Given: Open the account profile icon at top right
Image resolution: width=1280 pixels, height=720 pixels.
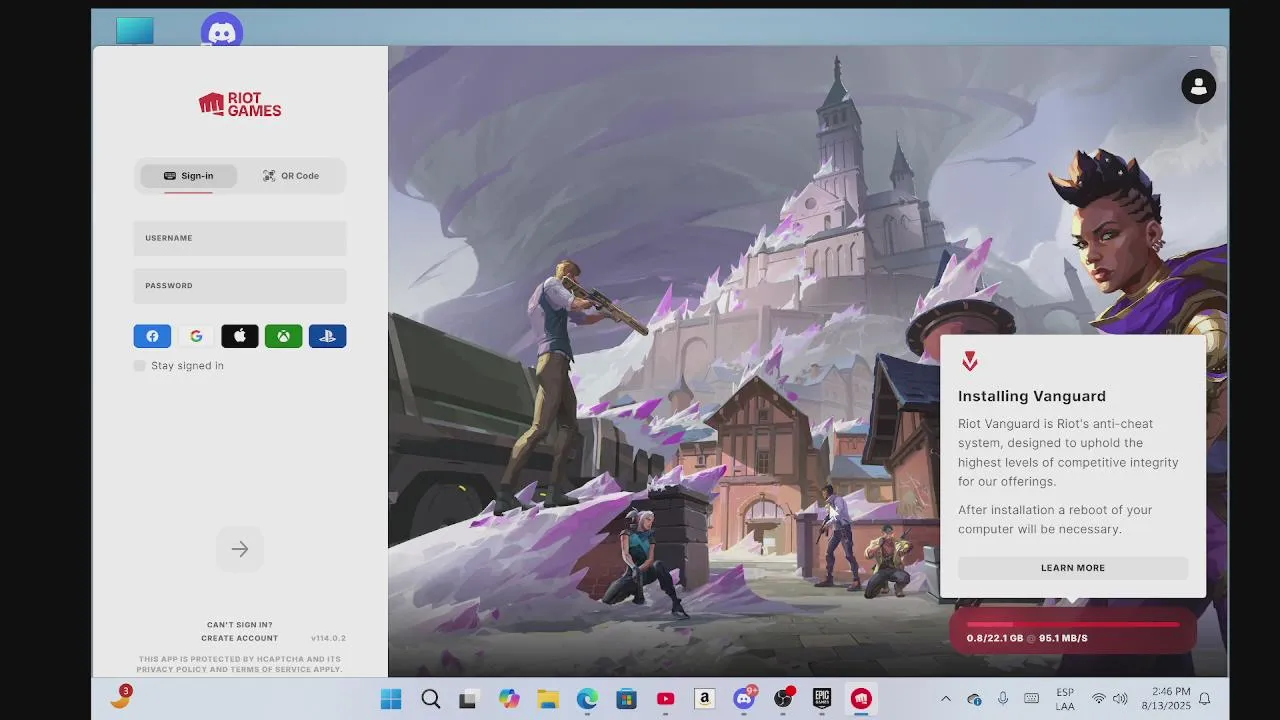Looking at the screenshot, I should point(1198,86).
